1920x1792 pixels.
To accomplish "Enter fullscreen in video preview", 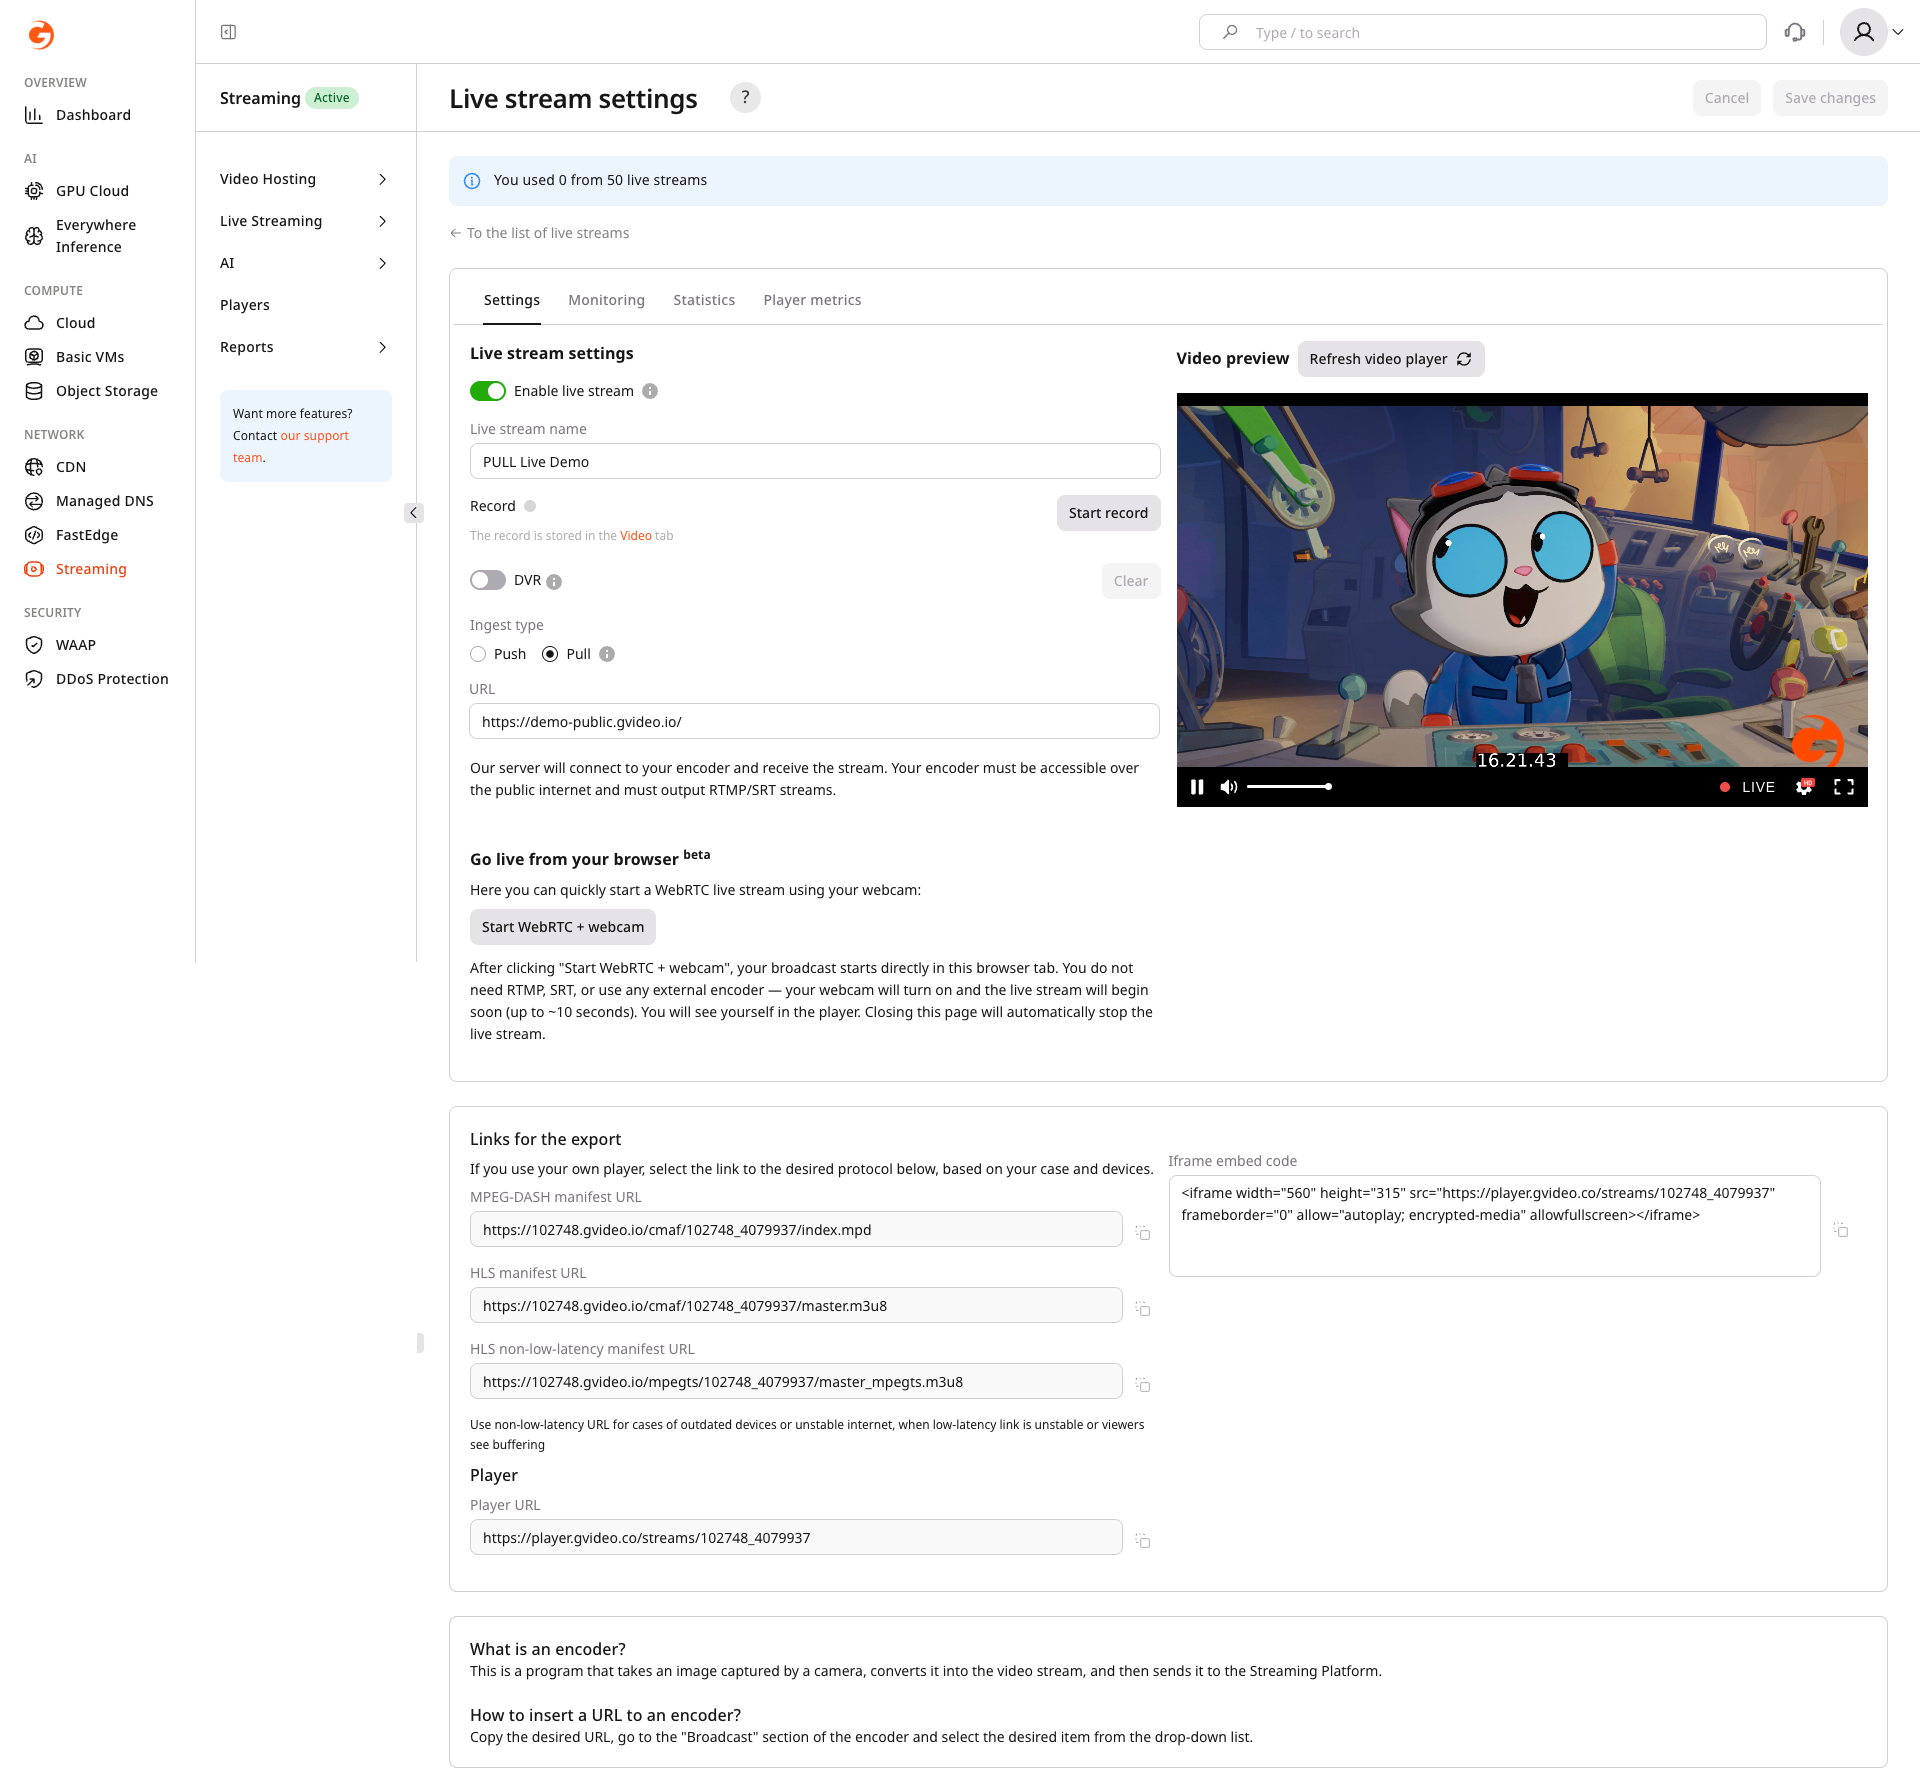I will (x=1844, y=787).
